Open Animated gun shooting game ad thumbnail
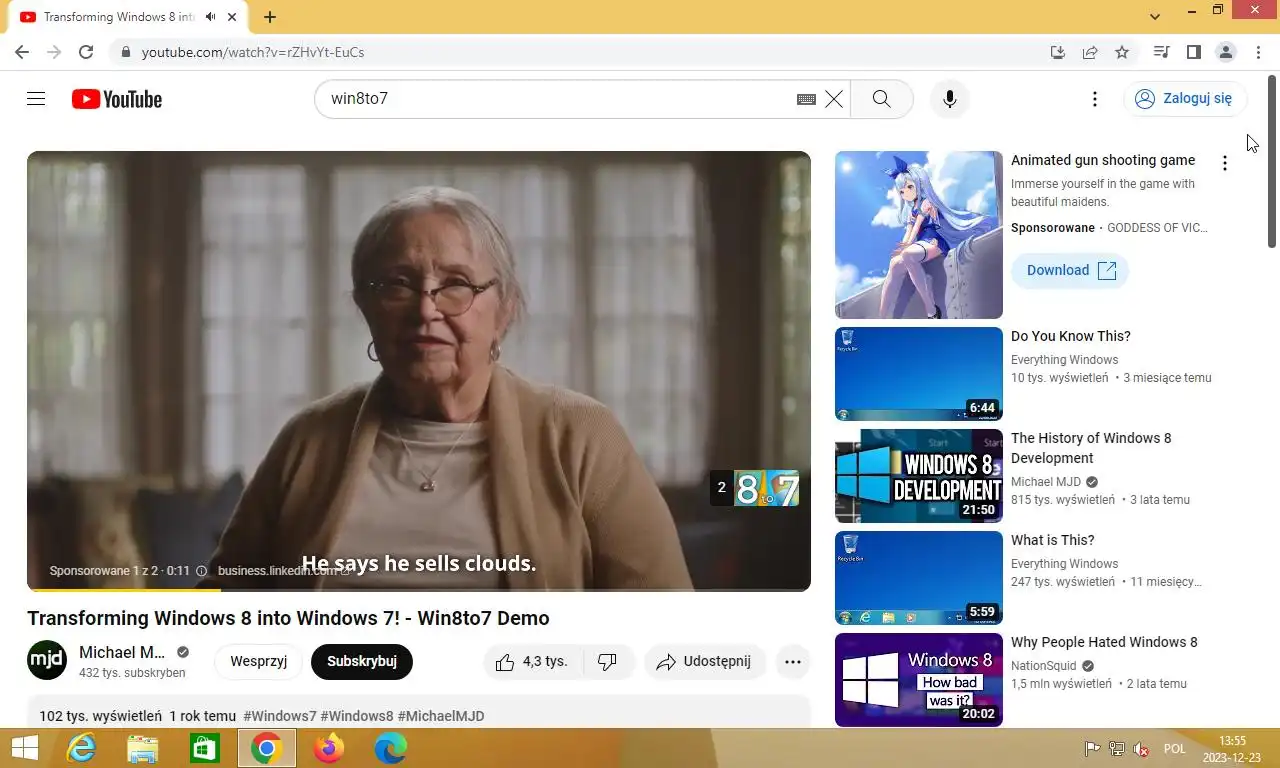Image resolution: width=1280 pixels, height=768 pixels. click(x=919, y=235)
